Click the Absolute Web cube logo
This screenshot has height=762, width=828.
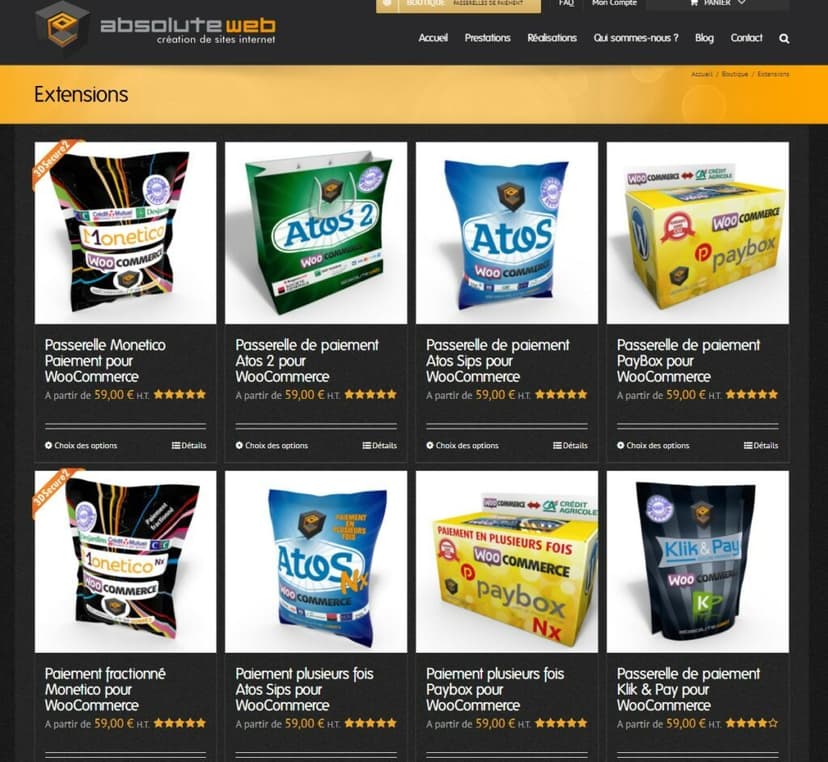coord(62,26)
